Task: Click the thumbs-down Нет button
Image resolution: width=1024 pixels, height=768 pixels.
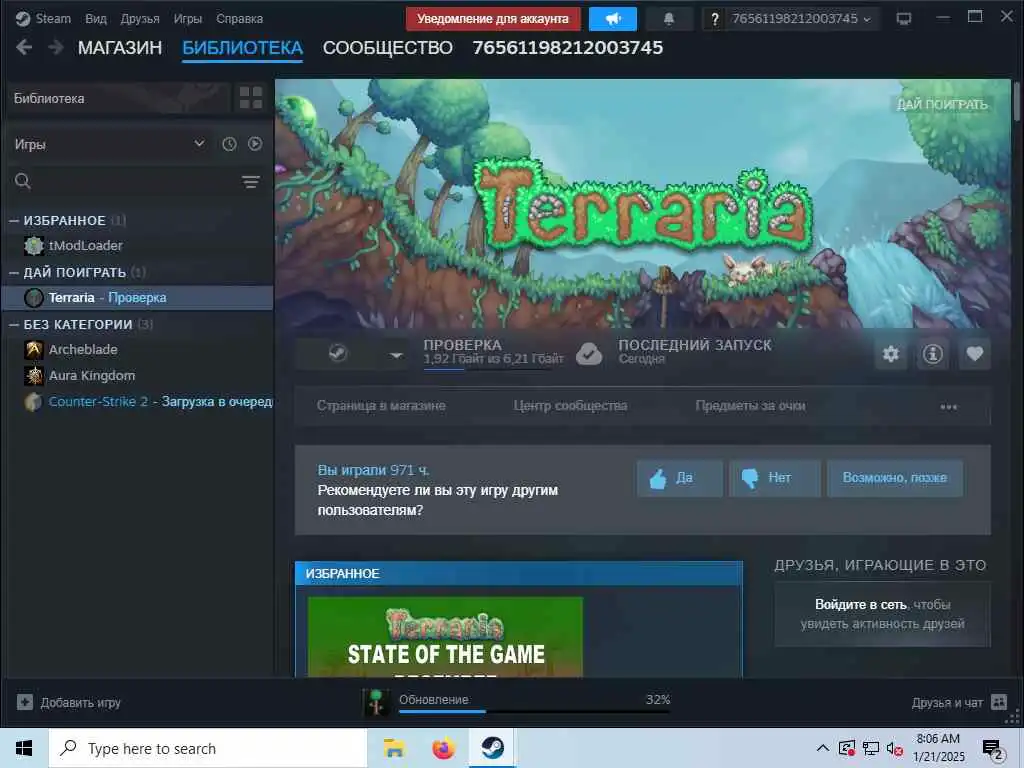Action: pos(775,478)
